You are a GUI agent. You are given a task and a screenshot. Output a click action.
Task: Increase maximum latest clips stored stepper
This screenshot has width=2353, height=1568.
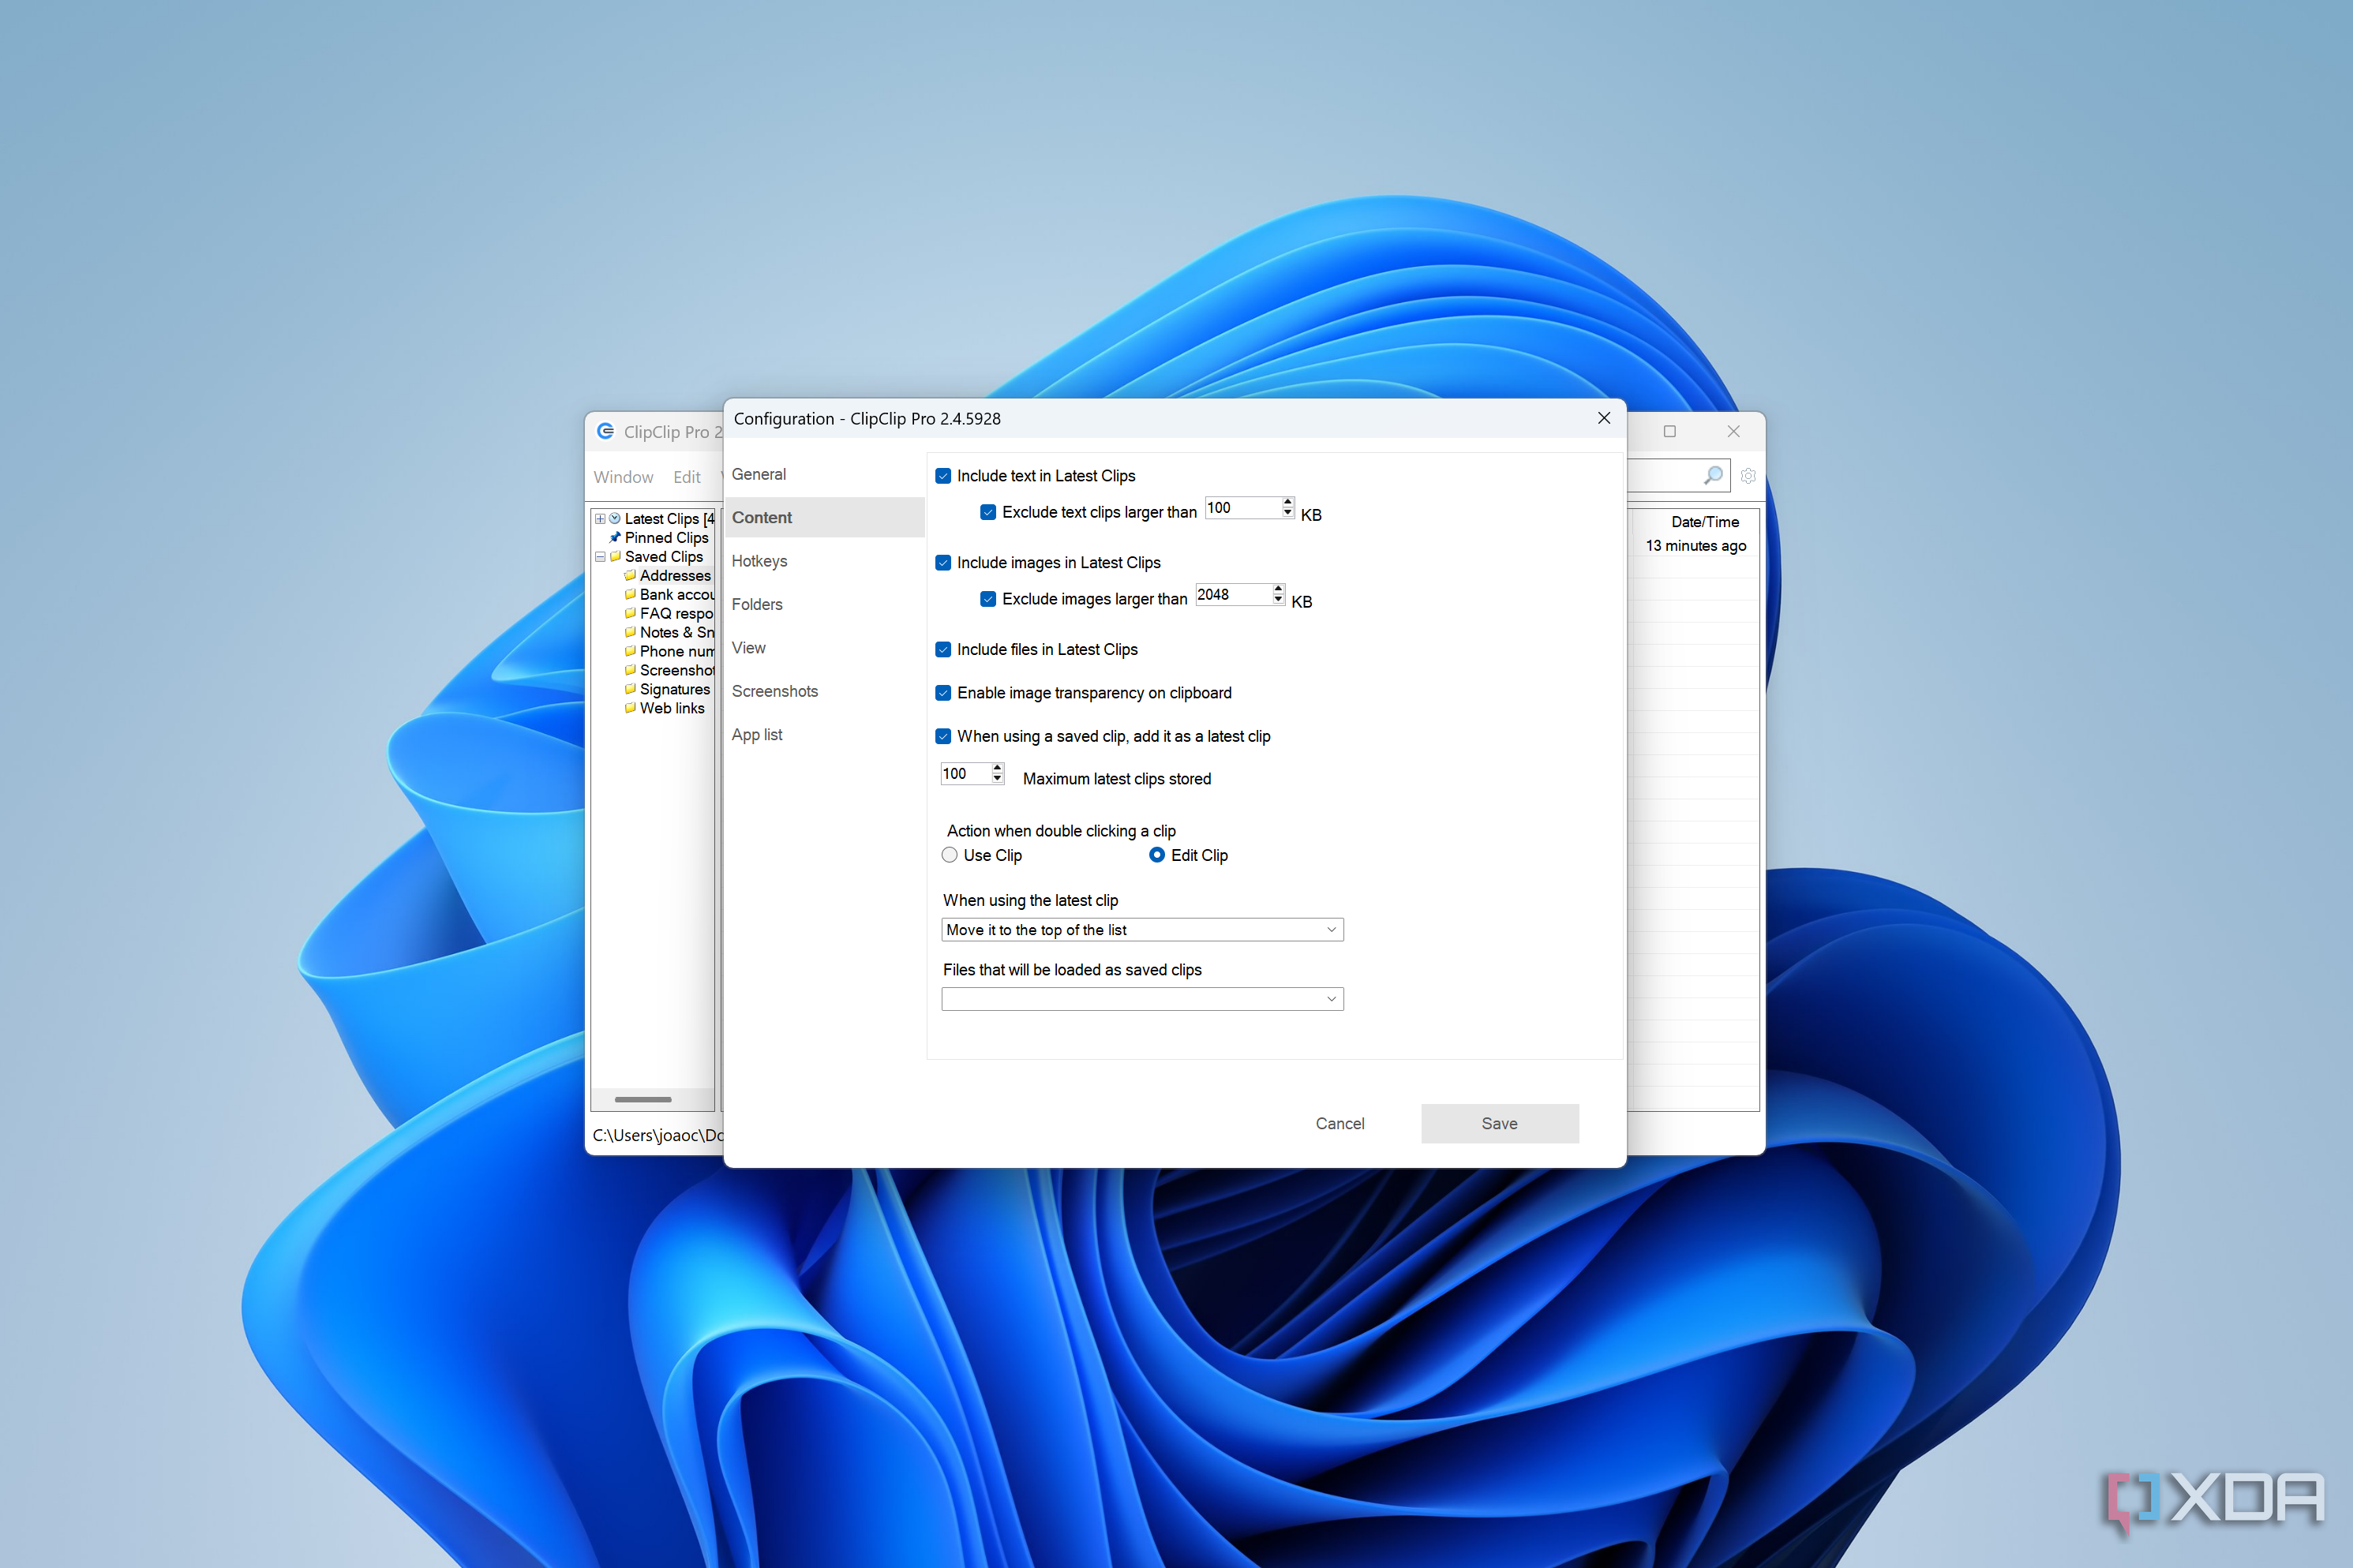(997, 768)
